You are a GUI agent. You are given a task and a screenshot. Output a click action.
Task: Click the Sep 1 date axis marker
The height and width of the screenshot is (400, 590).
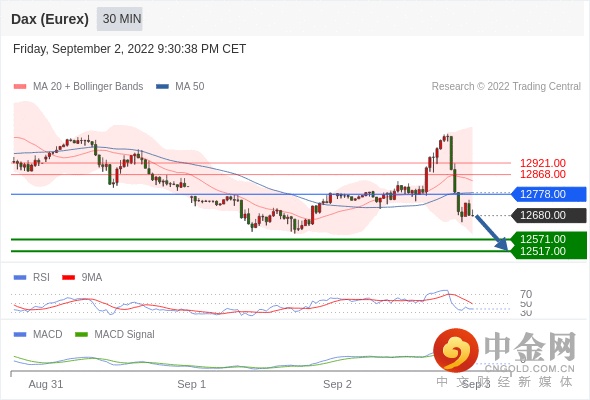[192, 384]
